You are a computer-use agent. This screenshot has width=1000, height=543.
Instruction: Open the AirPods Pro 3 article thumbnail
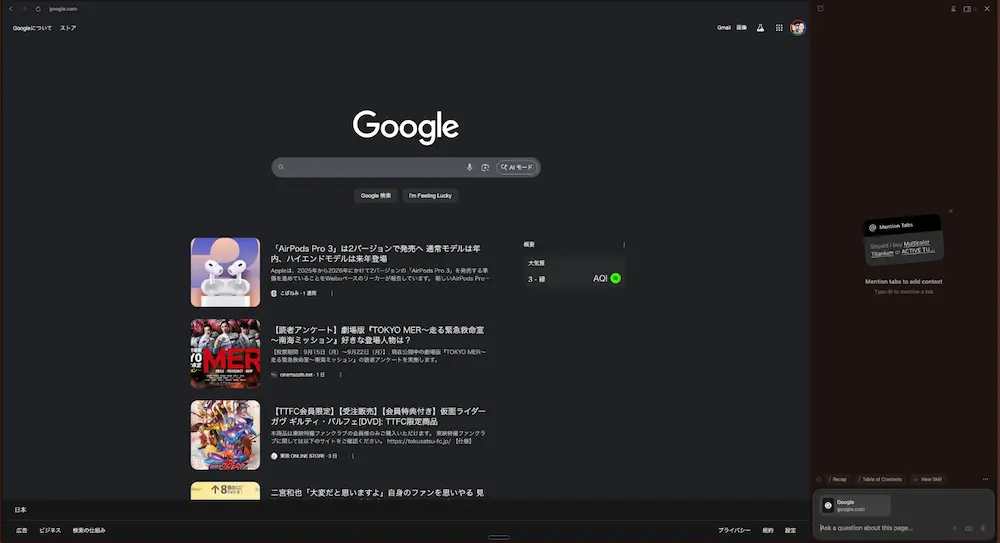tap(225, 272)
